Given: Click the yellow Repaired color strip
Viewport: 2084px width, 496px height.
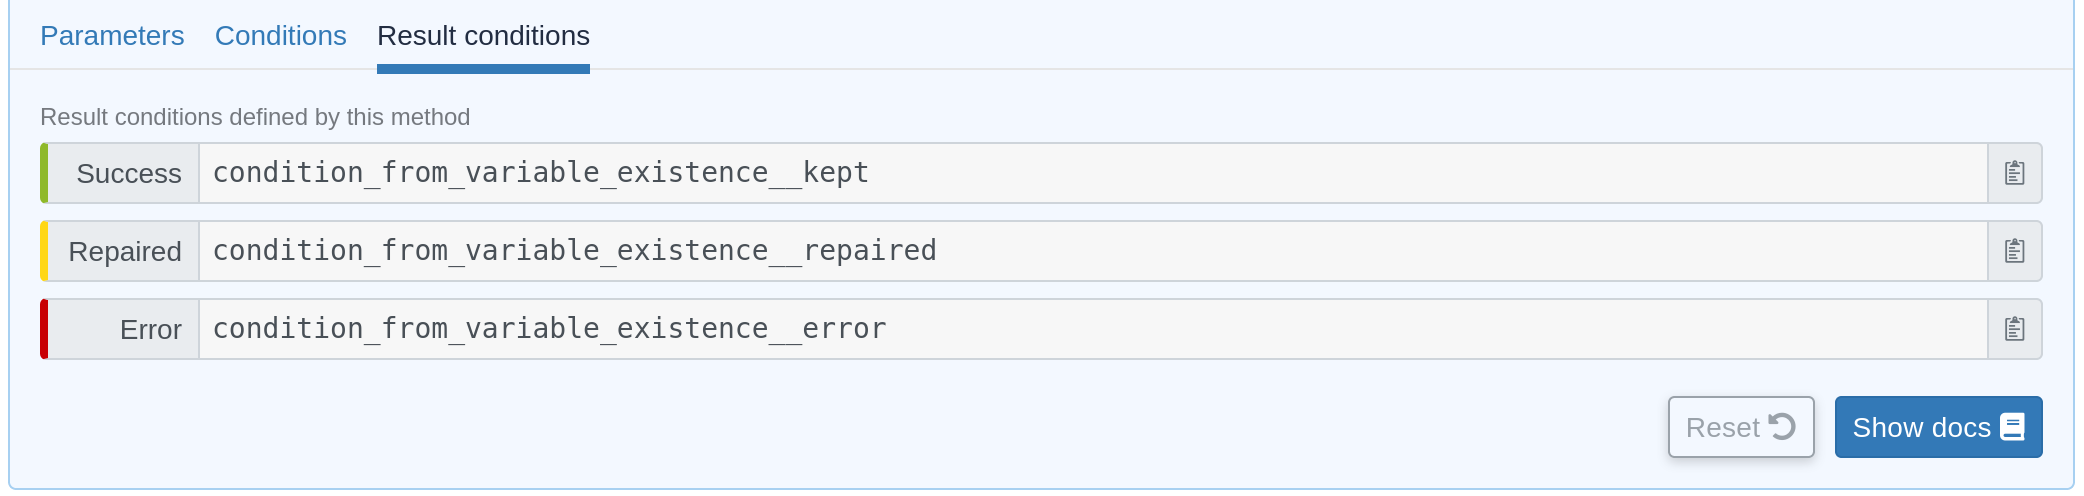Looking at the screenshot, I should point(44,251).
